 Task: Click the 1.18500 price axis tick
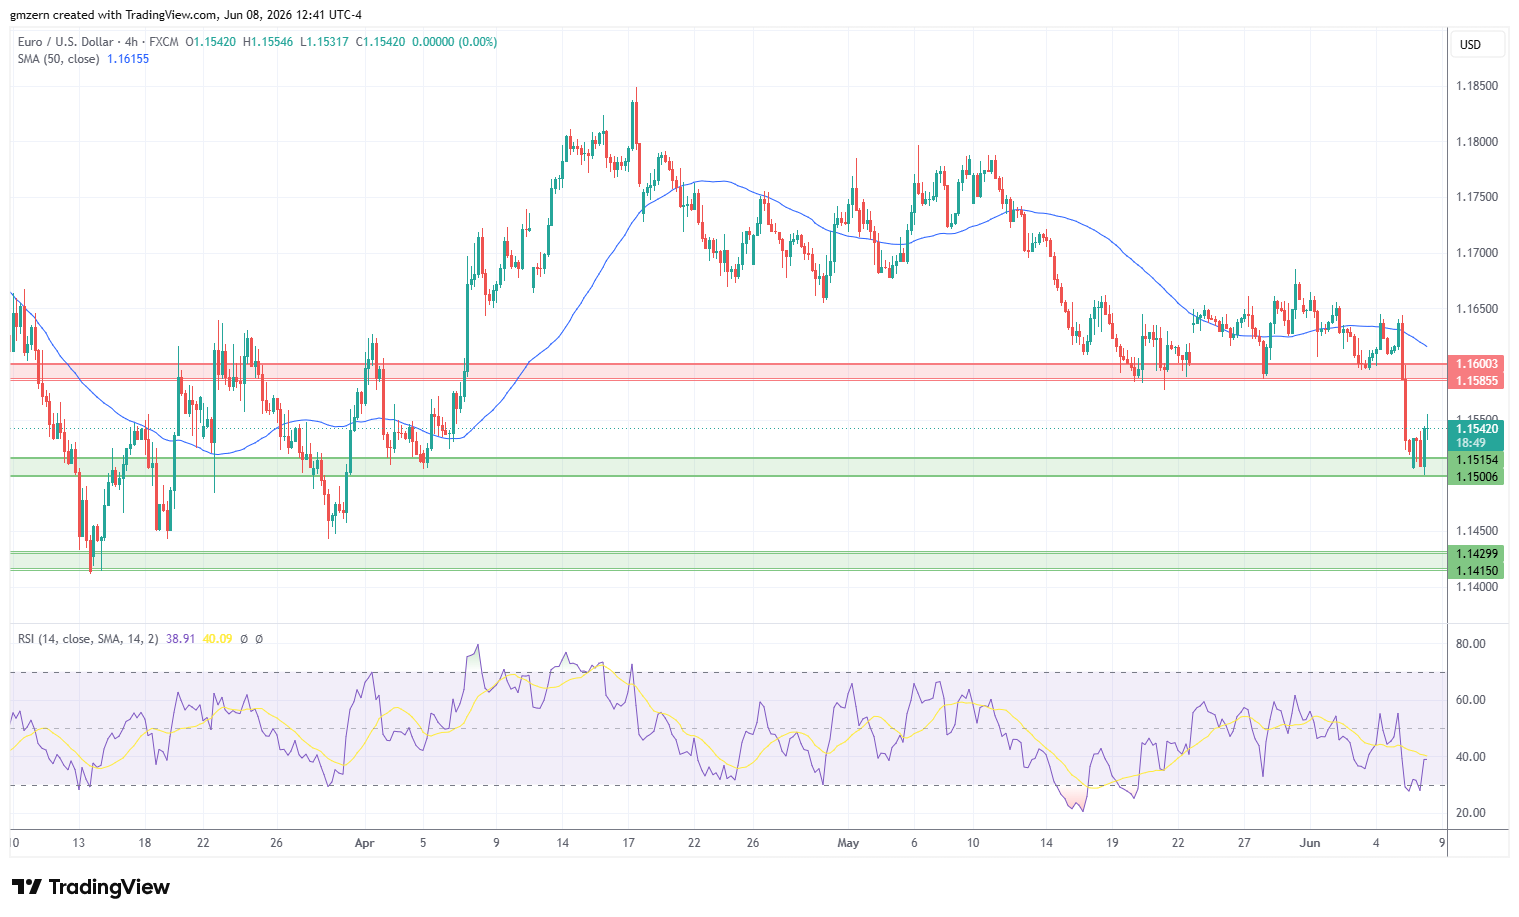pyautogui.click(x=1477, y=86)
